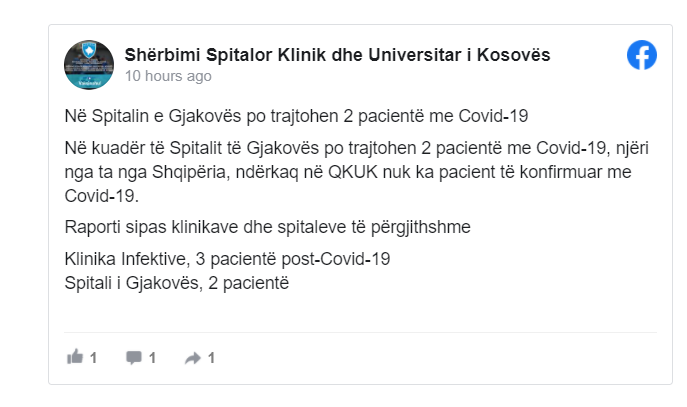Click the count beside the comment icon
The width and height of the screenshot is (687, 407).
(153, 357)
